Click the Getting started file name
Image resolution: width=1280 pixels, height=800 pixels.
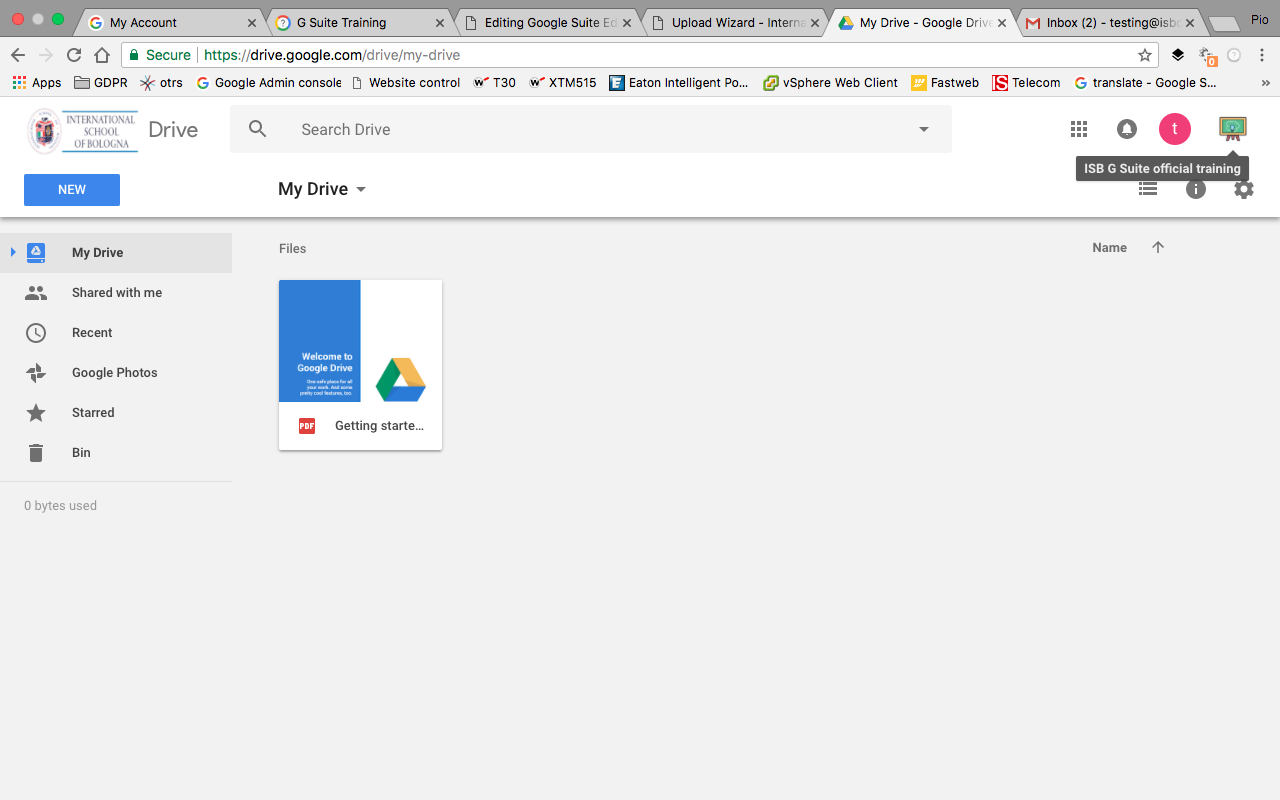click(x=379, y=426)
